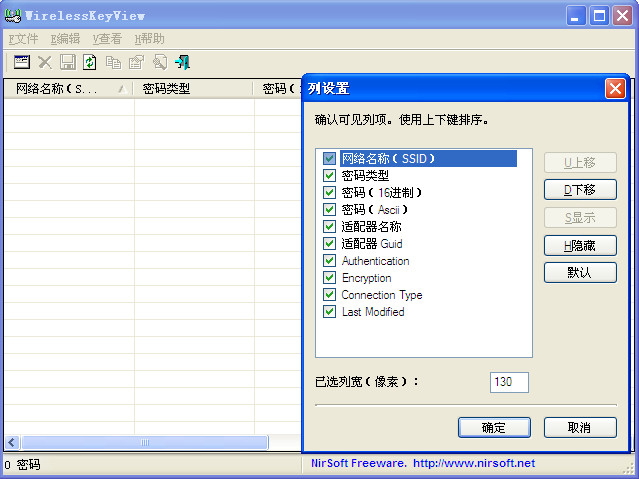
Task: Click the Refresh toolbar icon
Action: pyautogui.click(x=90, y=62)
